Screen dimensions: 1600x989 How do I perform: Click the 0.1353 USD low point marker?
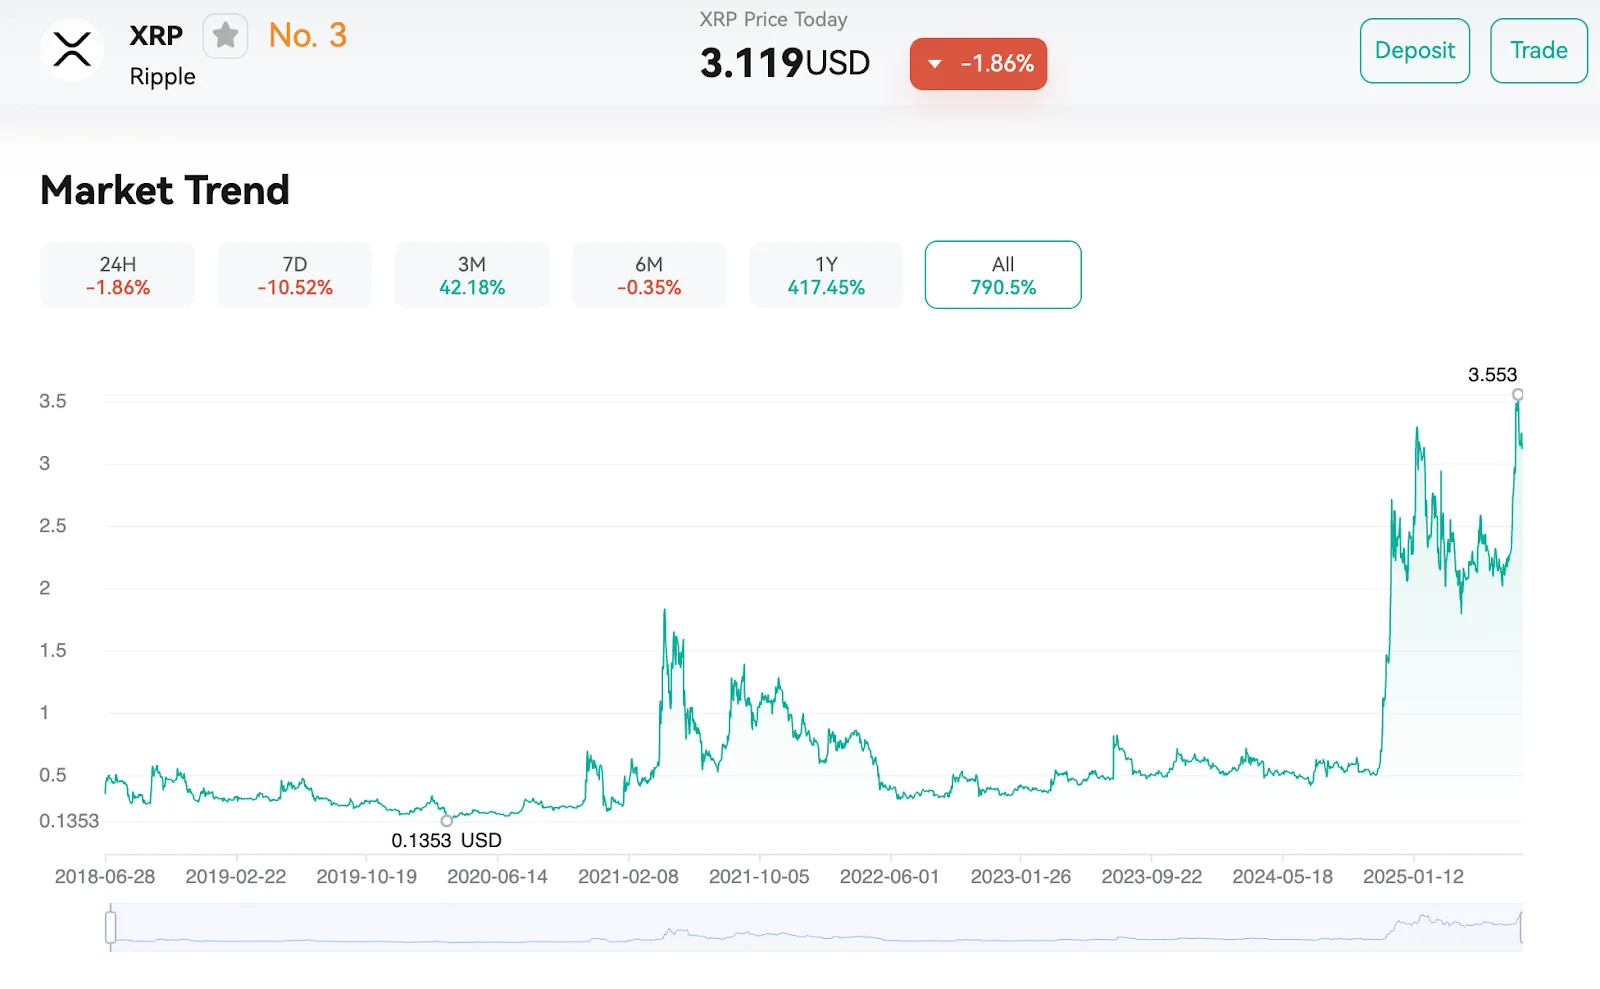(x=446, y=821)
